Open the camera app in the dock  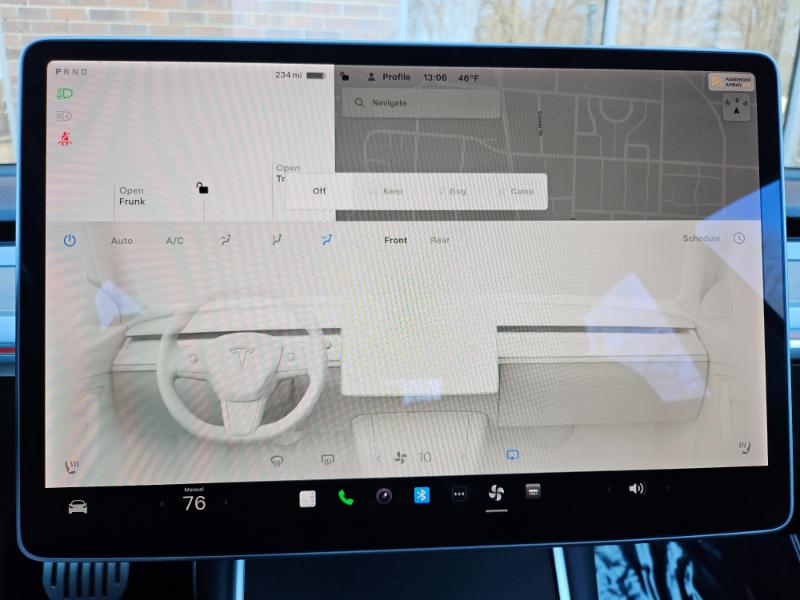pyautogui.click(x=383, y=496)
